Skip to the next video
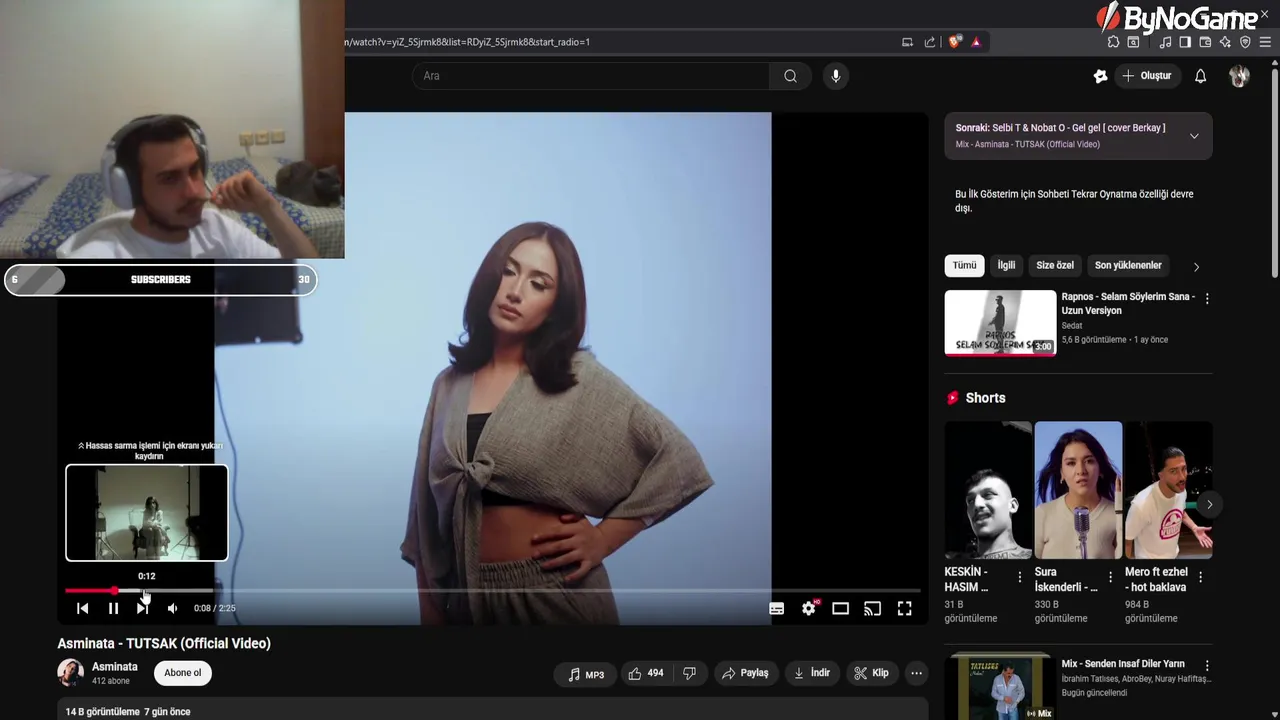Viewport: 1280px width, 720px height. pyautogui.click(x=142, y=608)
